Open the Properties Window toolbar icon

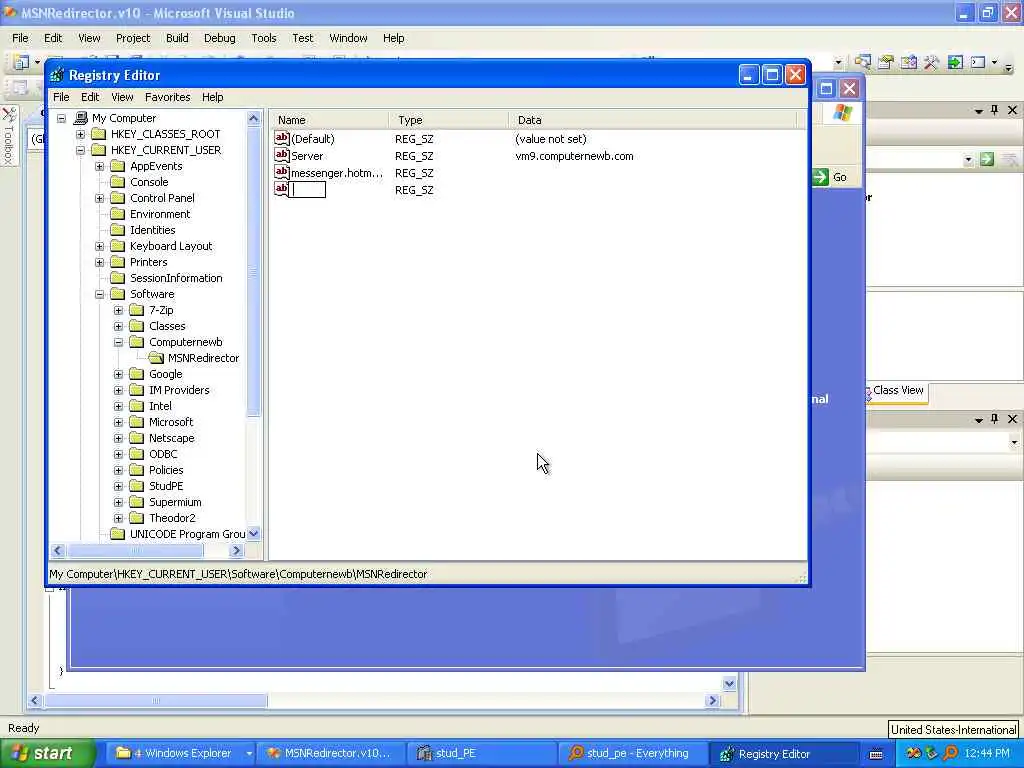886,63
